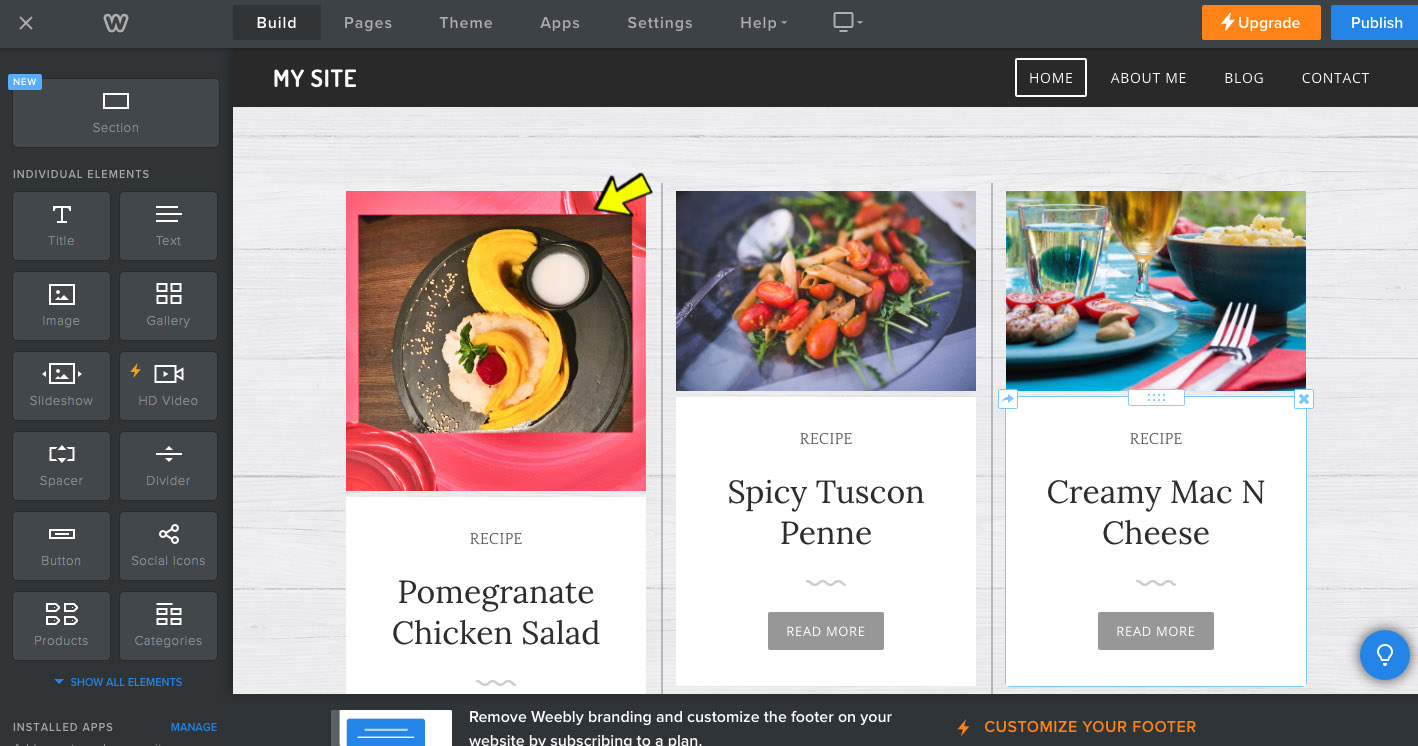Choose the Button element
Viewport: 1418px width, 746px height.
tap(61, 546)
